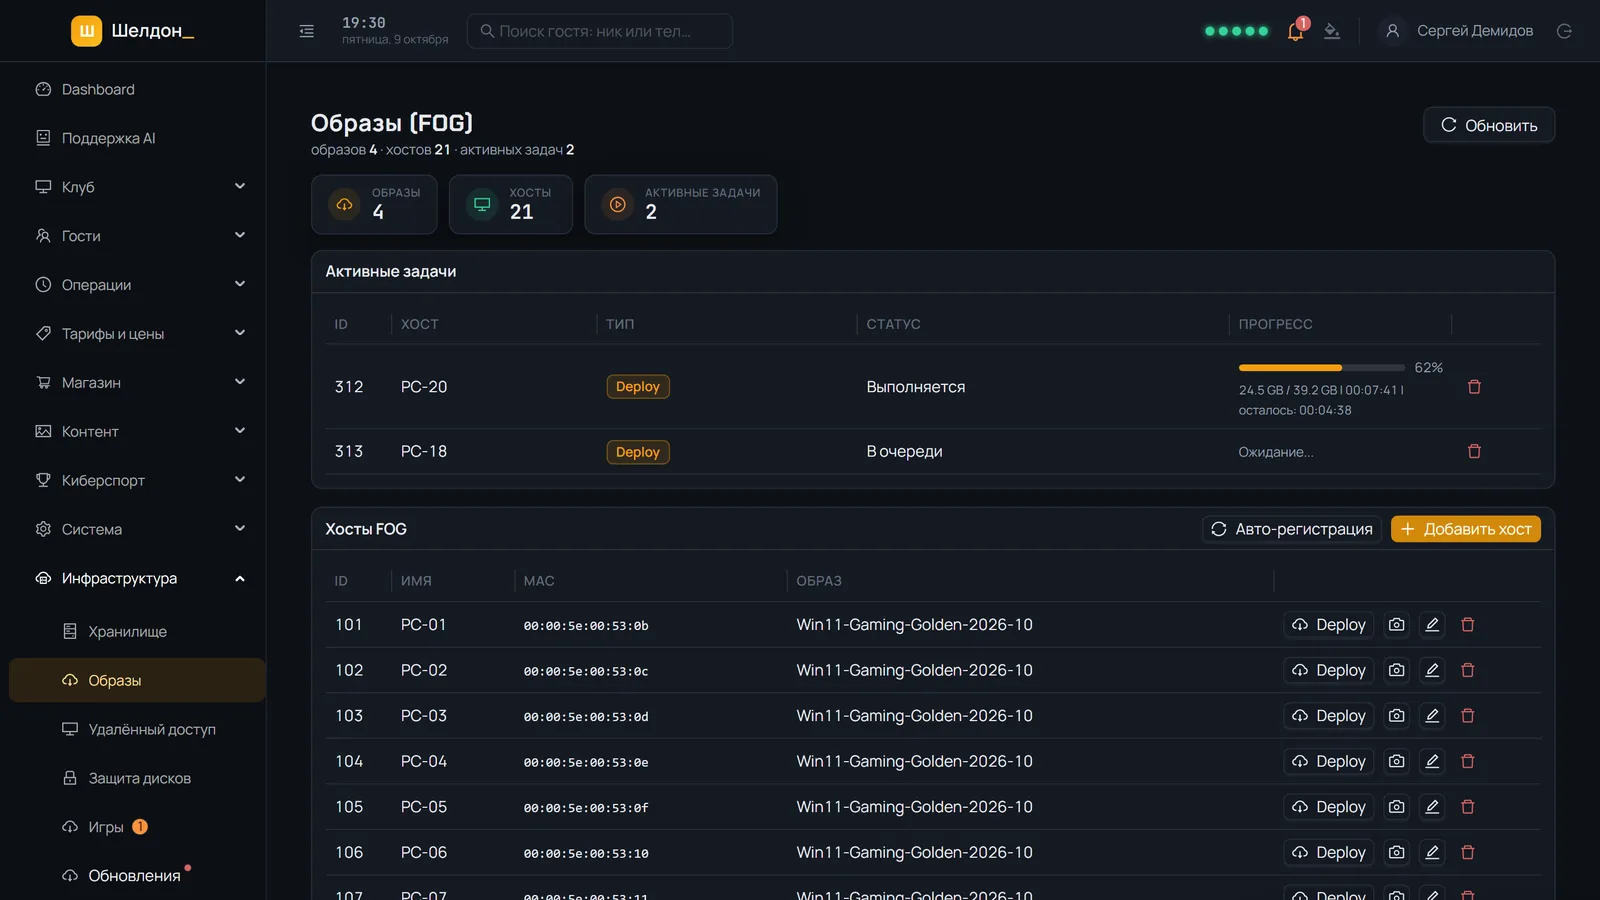Open Игры in the sidebar
1600x900 pixels.
(x=139, y=828)
